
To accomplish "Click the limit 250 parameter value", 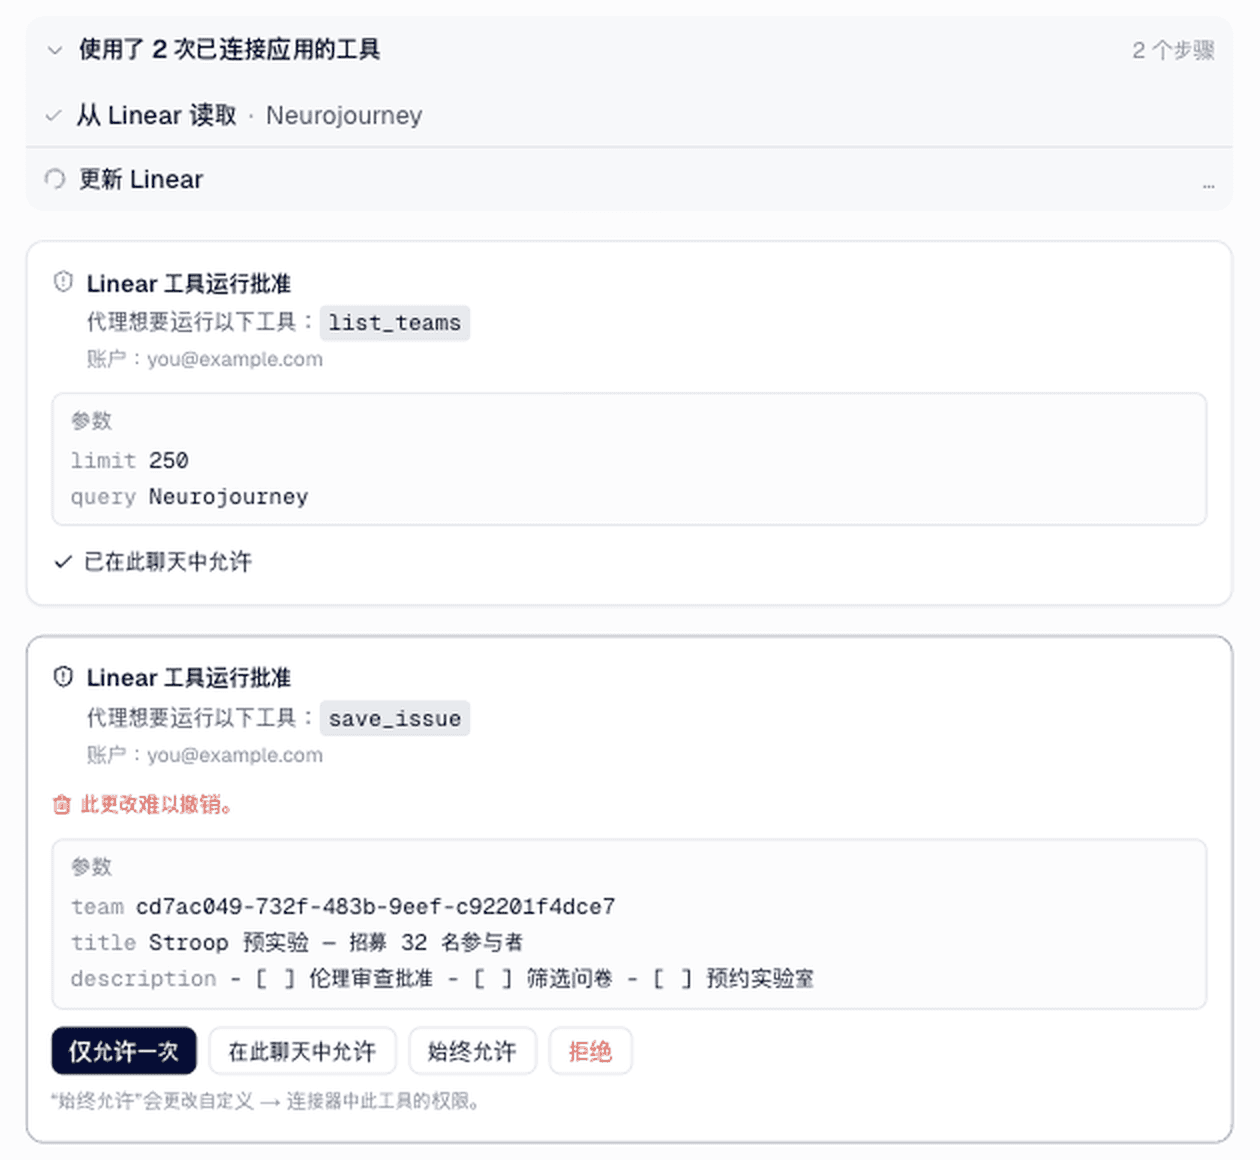I will (x=168, y=461).
